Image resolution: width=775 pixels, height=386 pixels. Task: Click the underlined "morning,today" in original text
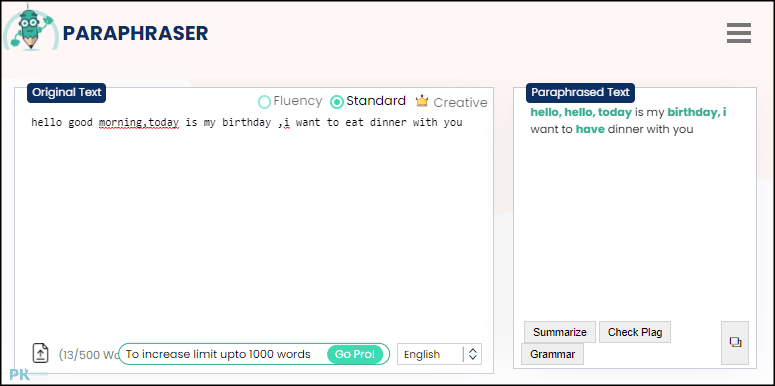point(139,123)
